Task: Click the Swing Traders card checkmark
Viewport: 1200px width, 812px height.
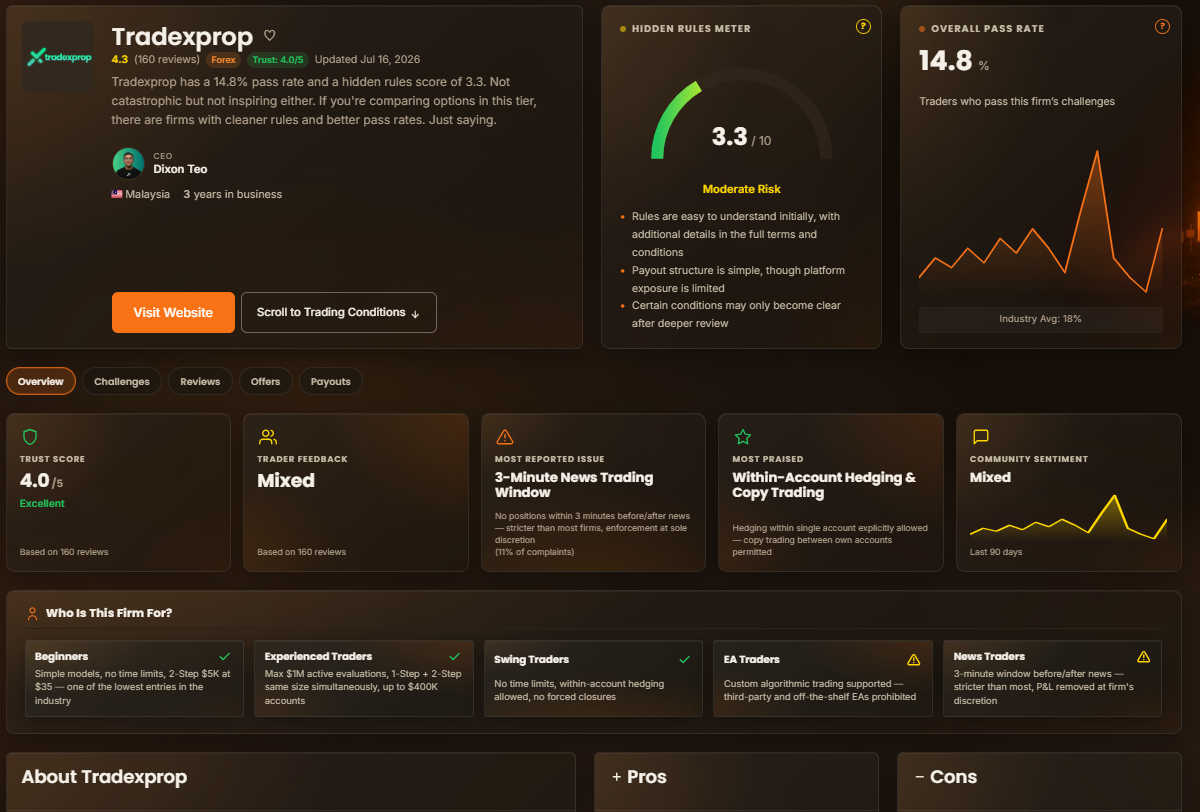Action: tap(685, 659)
